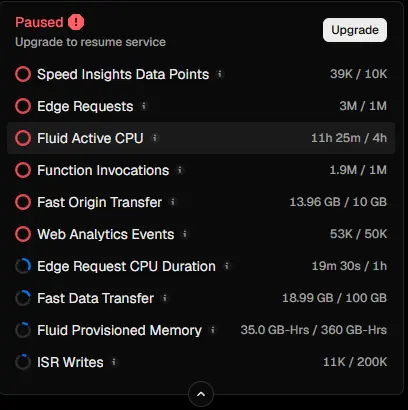Click red usage ring for Speed Insights Data Points
This screenshot has width=408, height=410.
23,74
